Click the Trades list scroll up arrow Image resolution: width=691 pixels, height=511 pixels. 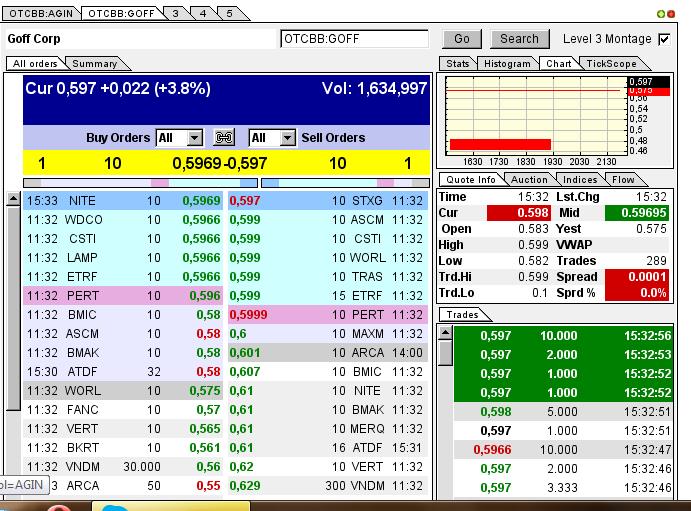click(446, 332)
